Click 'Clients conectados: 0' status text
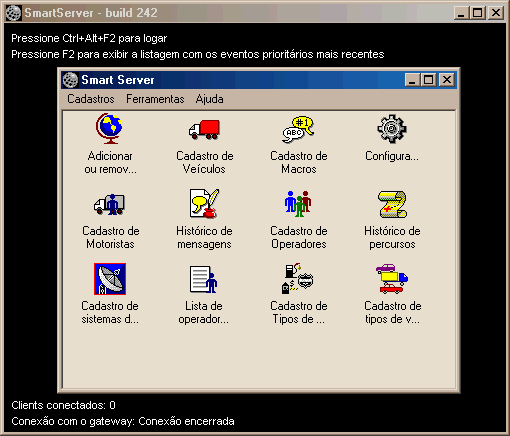The width and height of the screenshot is (510, 436). pyautogui.click(x=63, y=405)
